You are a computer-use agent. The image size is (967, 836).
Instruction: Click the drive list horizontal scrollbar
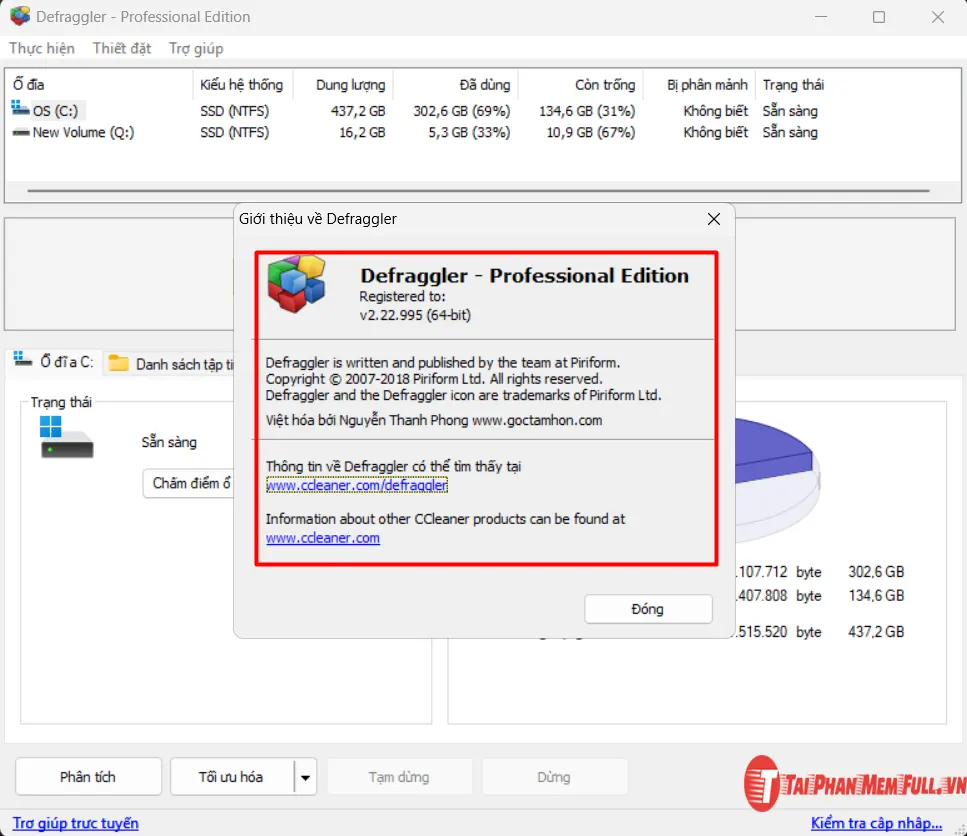pos(478,190)
